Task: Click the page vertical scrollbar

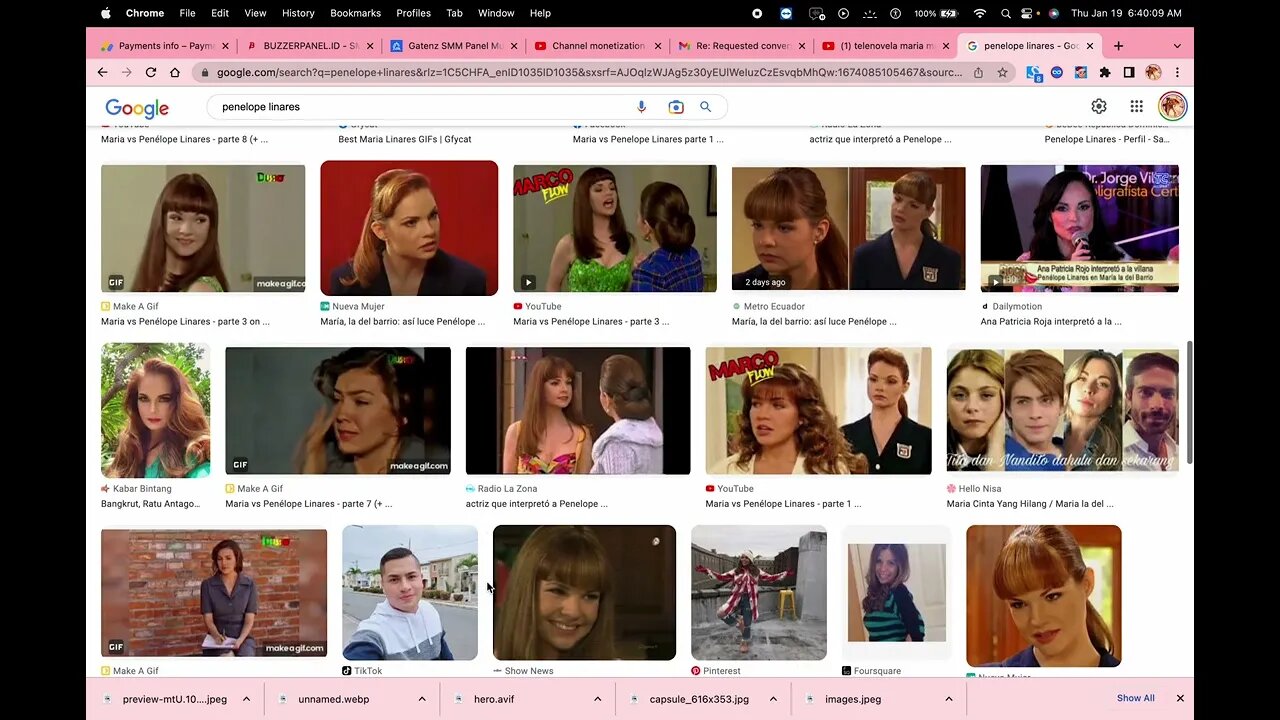Action: pyautogui.click(x=1190, y=403)
